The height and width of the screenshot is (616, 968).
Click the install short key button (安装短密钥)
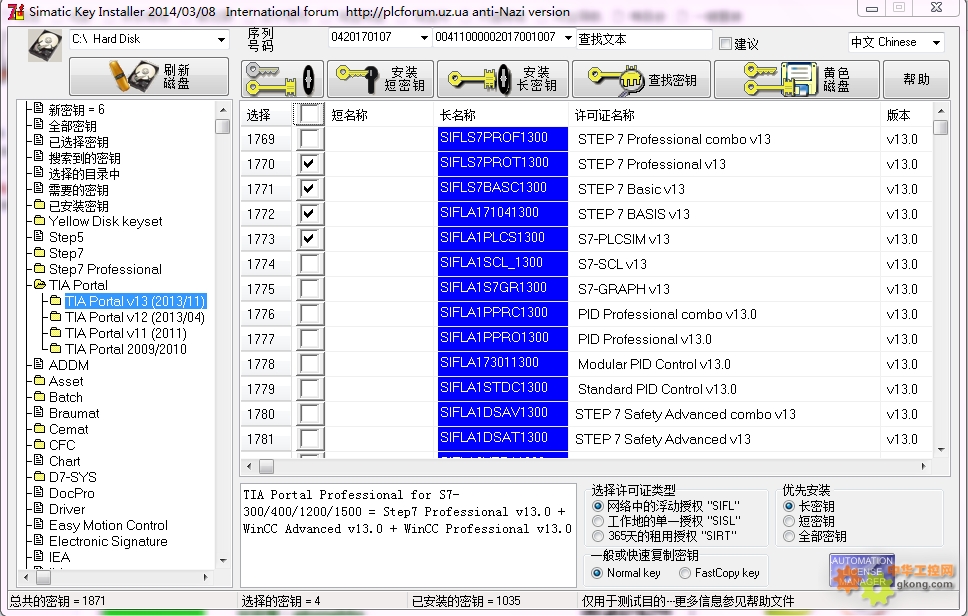(380, 79)
